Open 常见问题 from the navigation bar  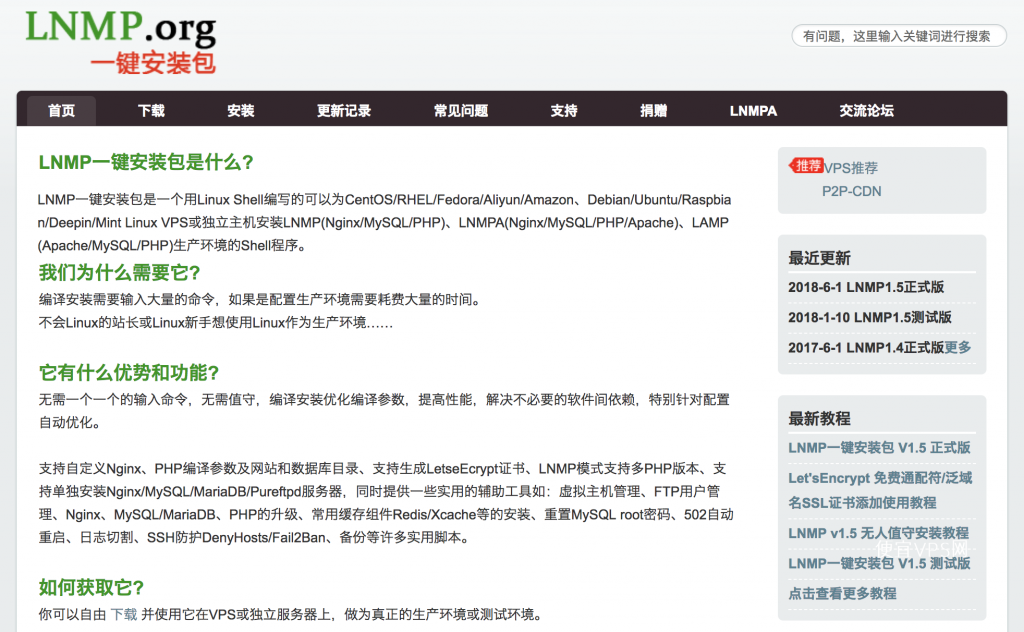tap(461, 110)
